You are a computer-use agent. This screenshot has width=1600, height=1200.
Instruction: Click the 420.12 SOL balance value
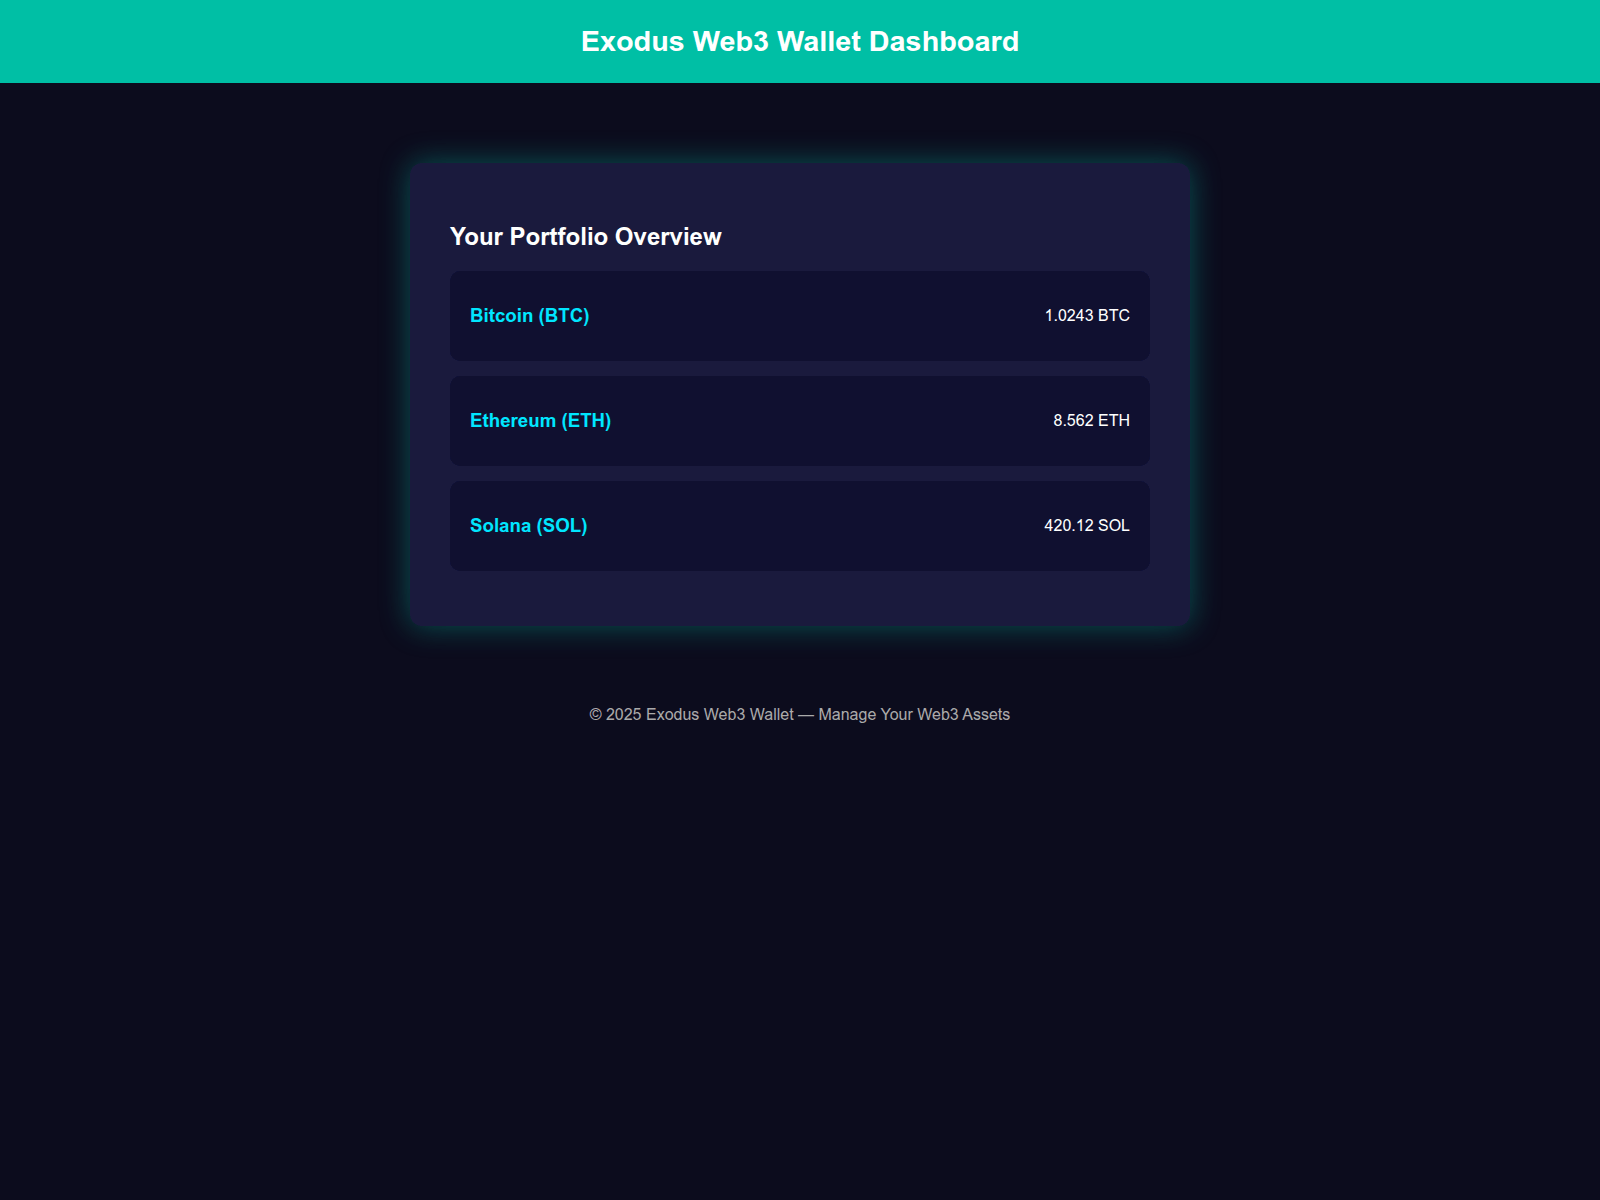click(x=1086, y=525)
